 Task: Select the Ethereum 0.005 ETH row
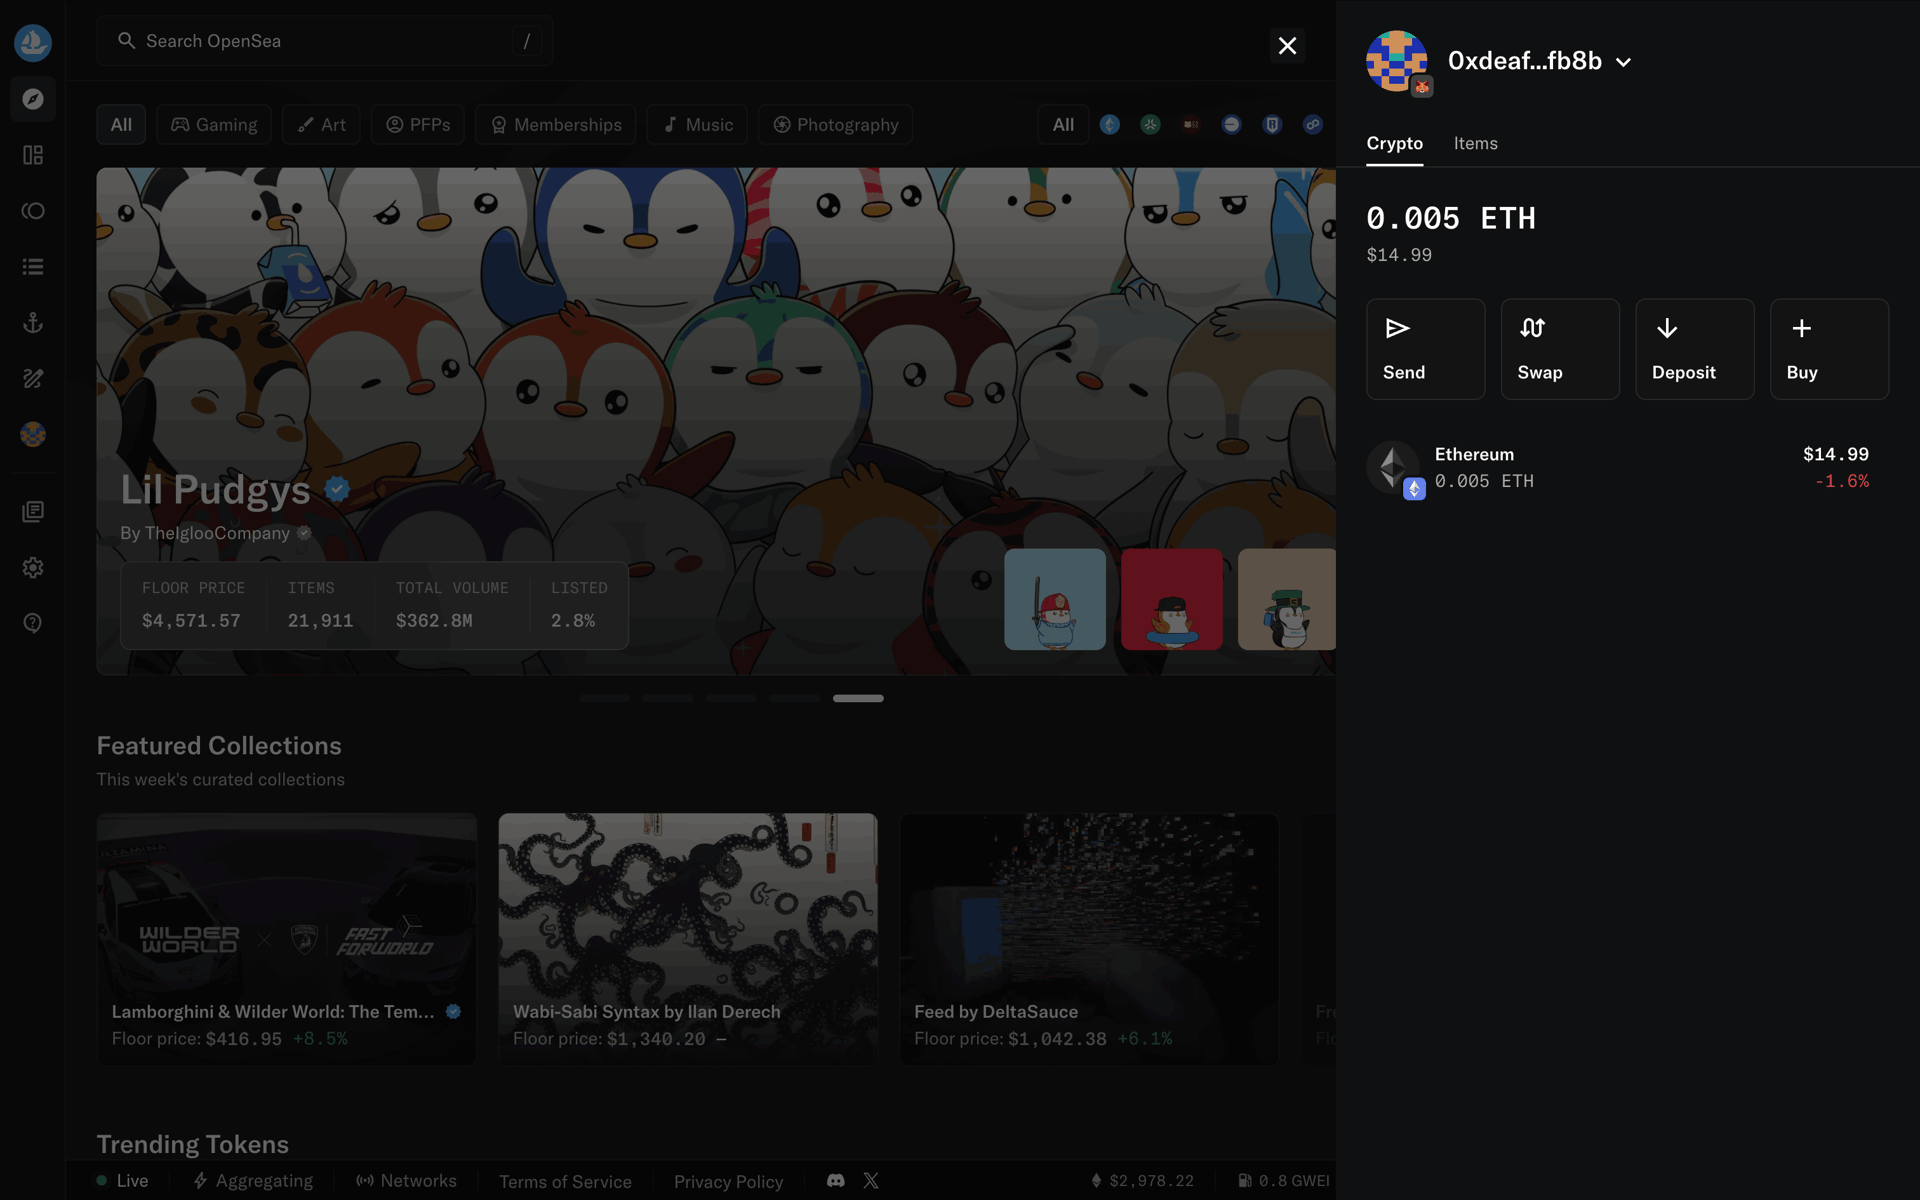(x=1627, y=467)
